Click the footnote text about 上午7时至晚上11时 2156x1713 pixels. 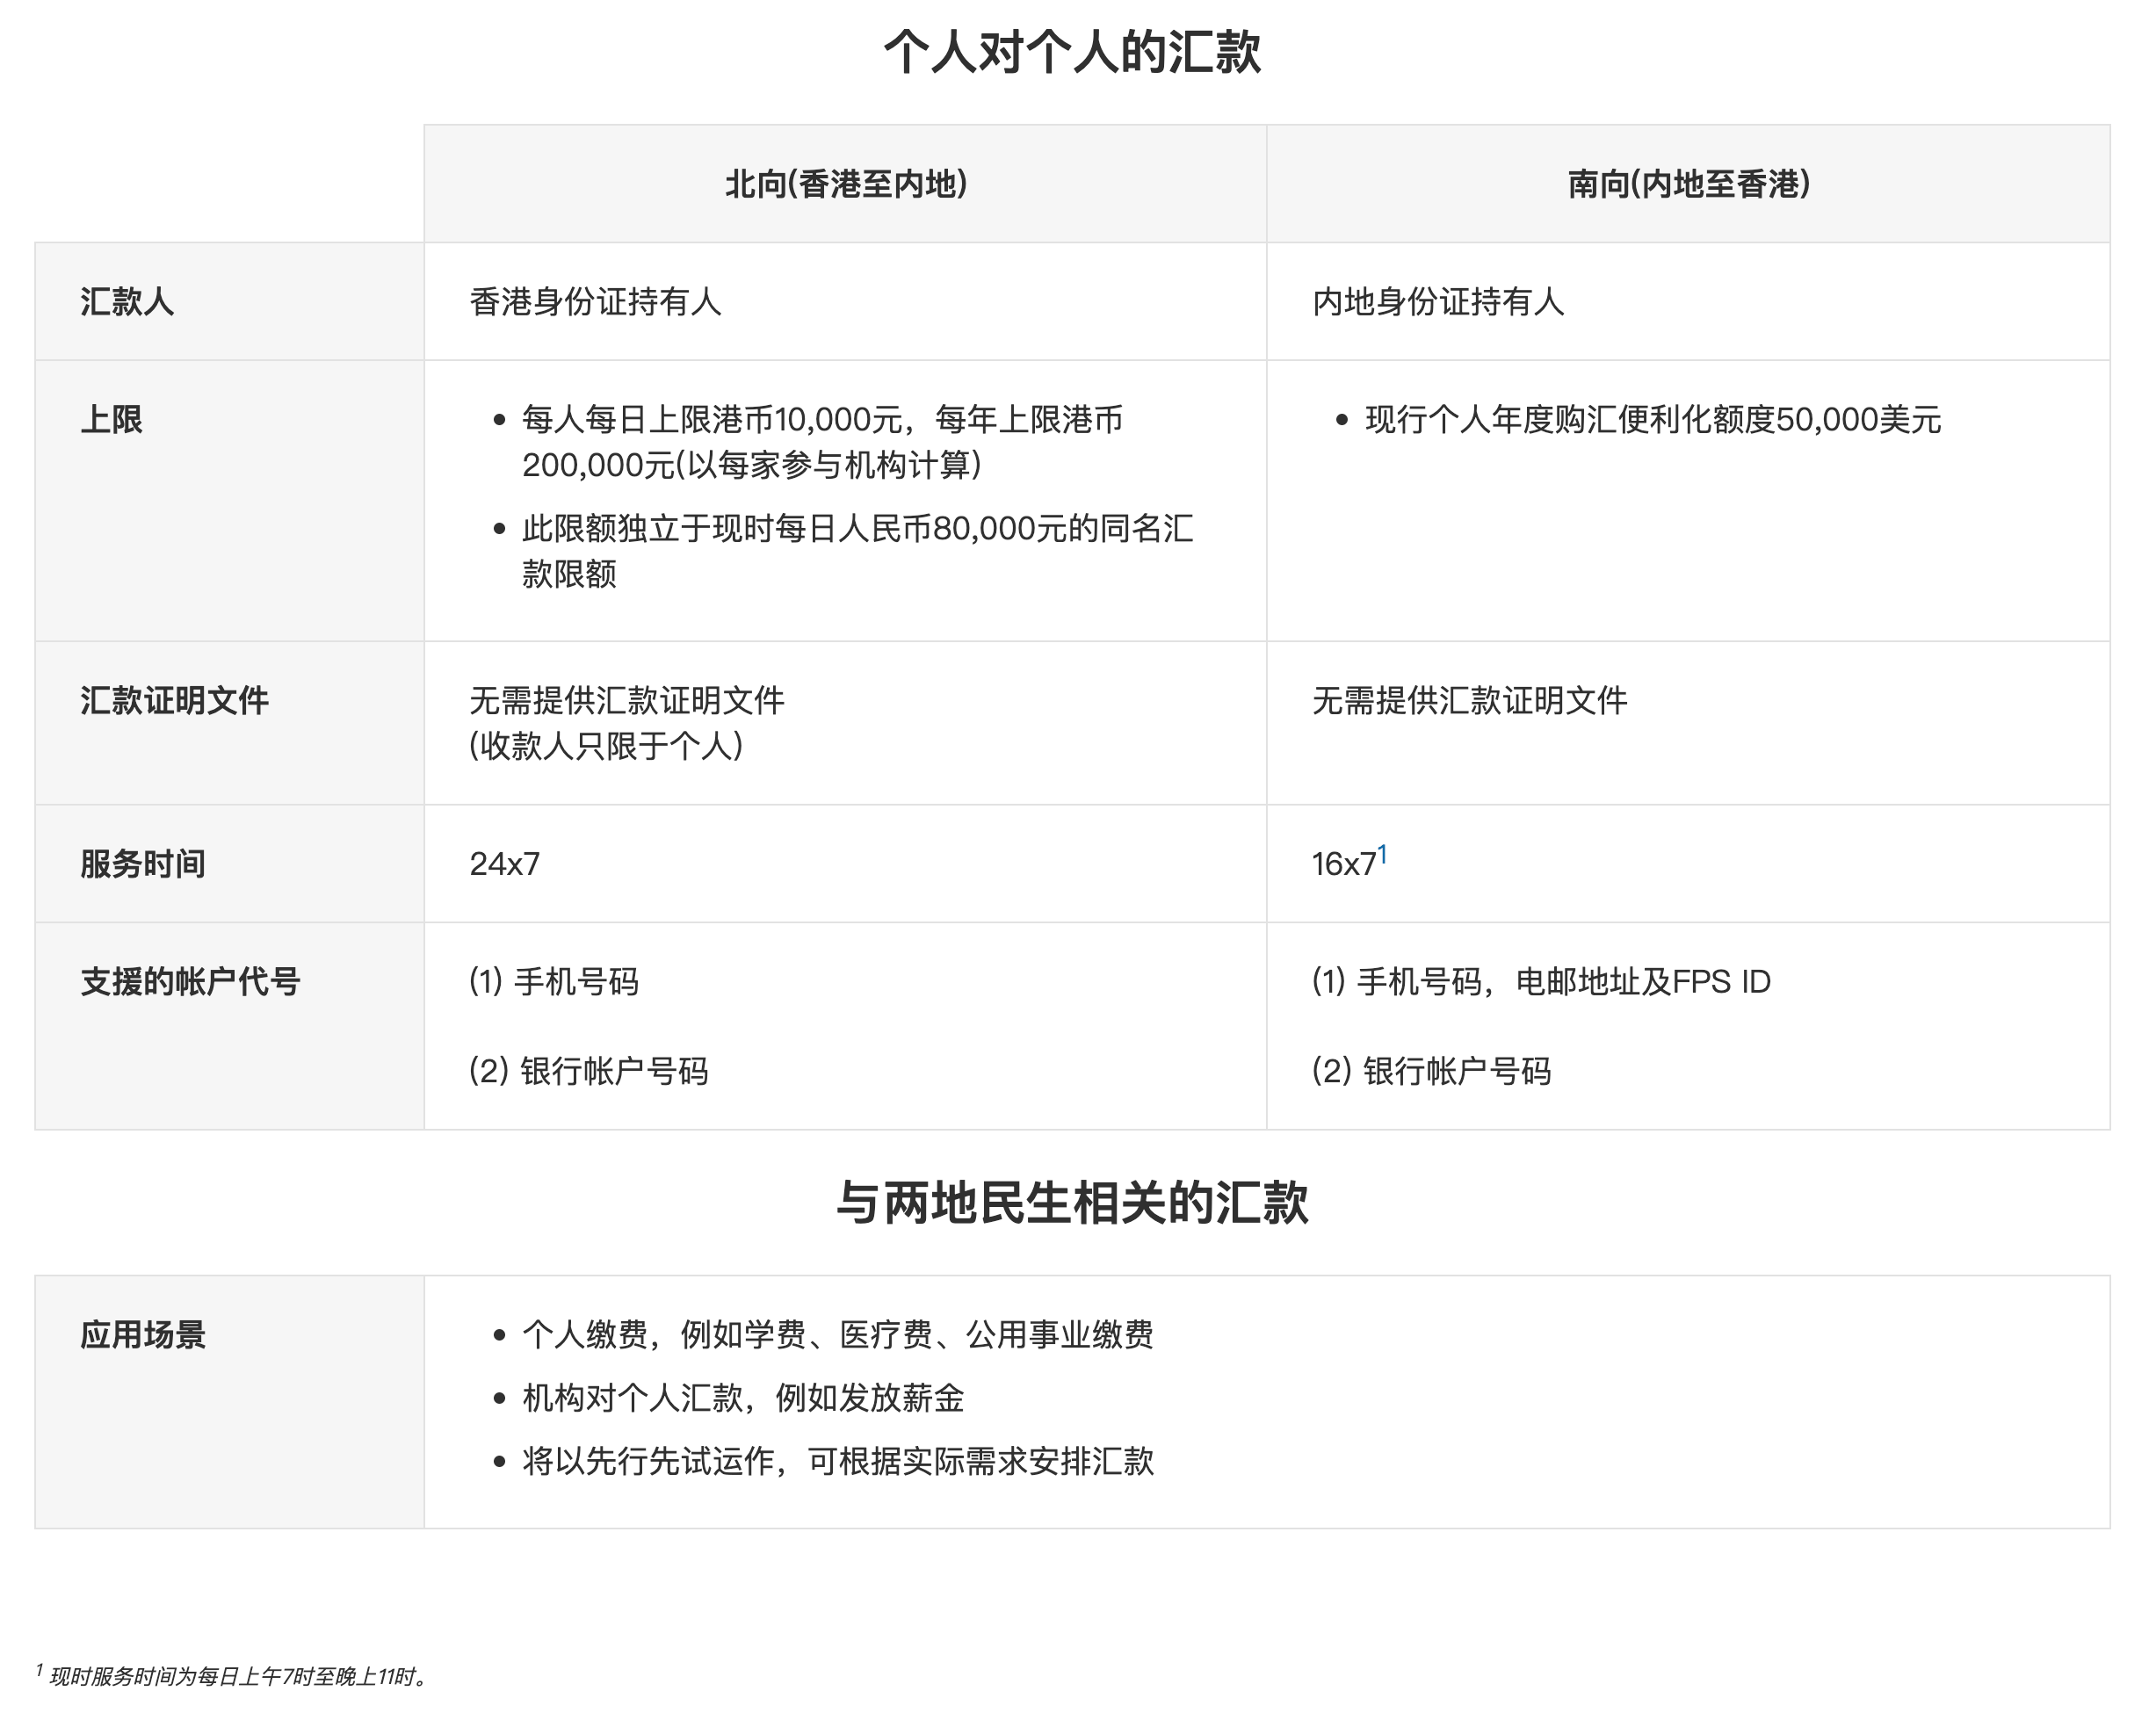pos(238,1677)
